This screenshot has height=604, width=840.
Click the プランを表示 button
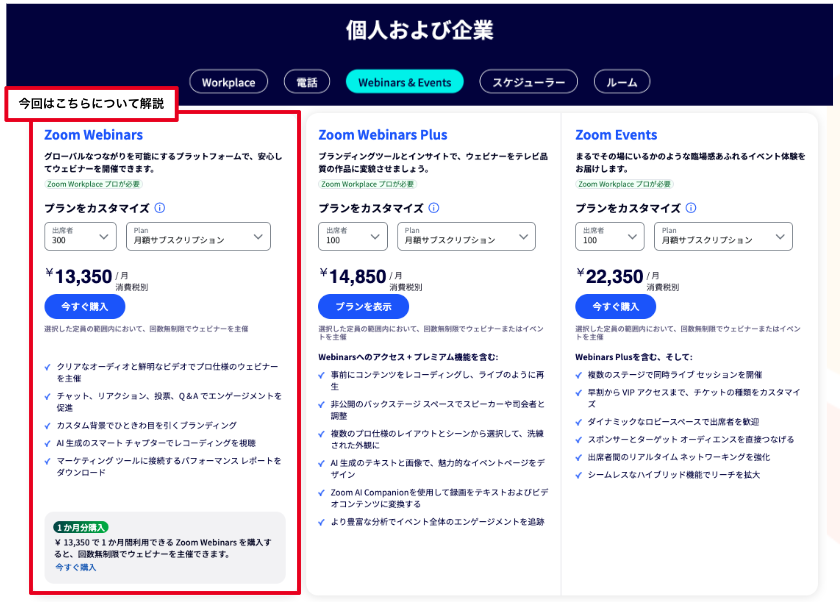click(x=363, y=306)
